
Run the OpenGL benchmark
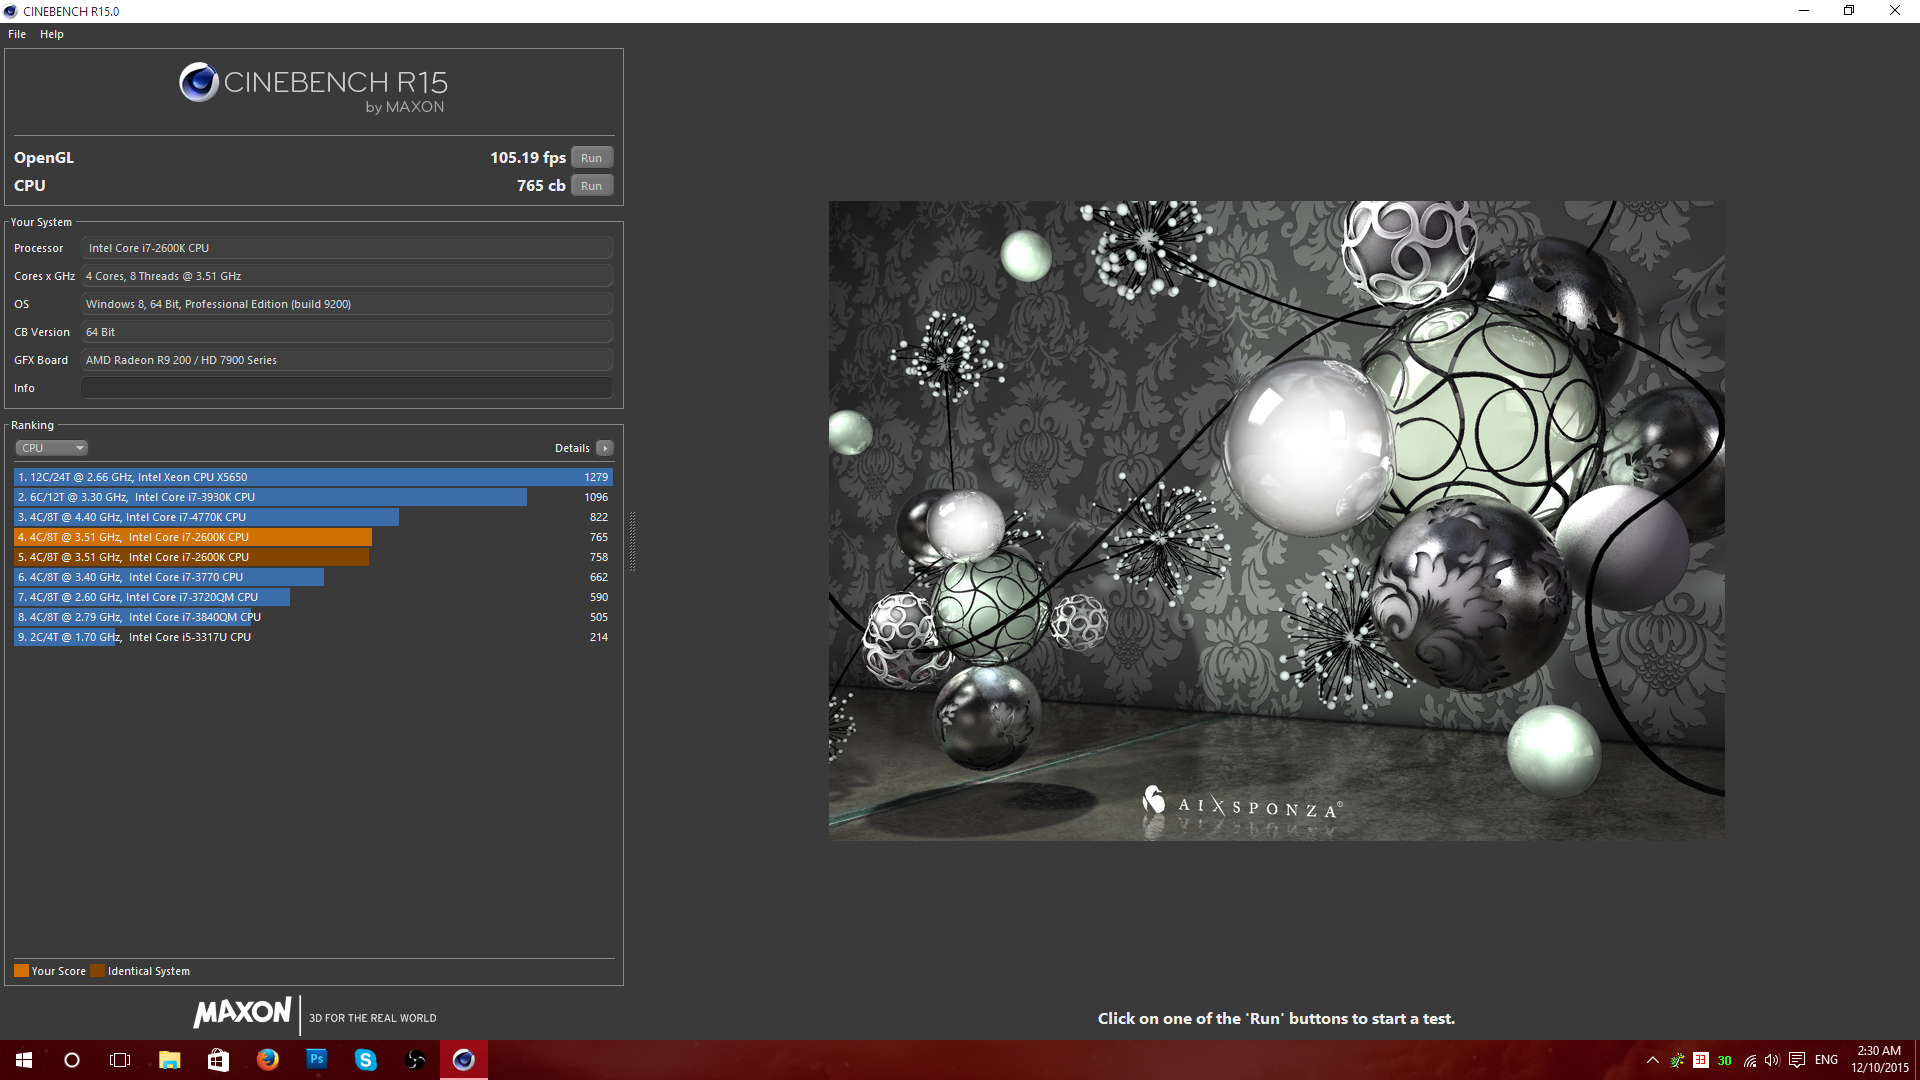[591, 158]
